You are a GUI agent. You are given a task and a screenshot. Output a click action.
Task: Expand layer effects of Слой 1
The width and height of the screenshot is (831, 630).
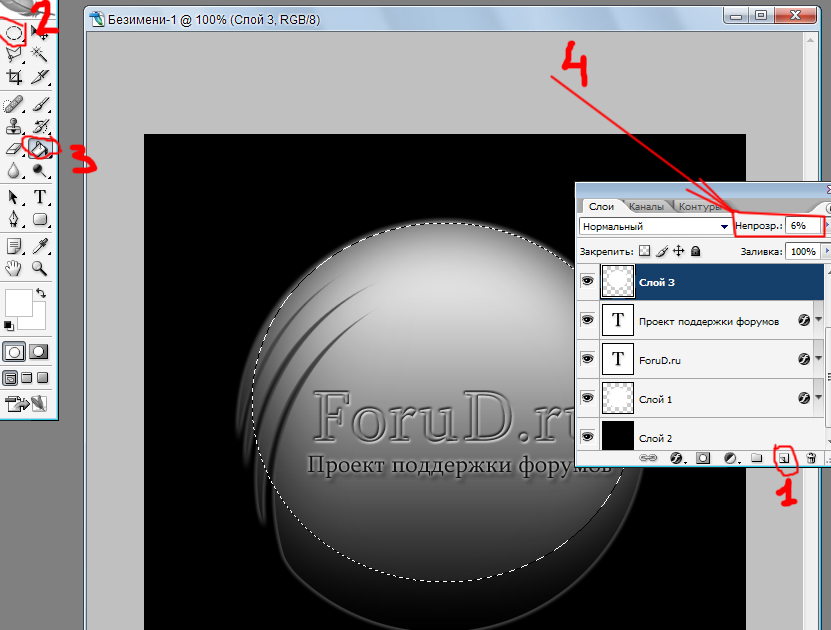pyautogui.click(x=820, y=398)
